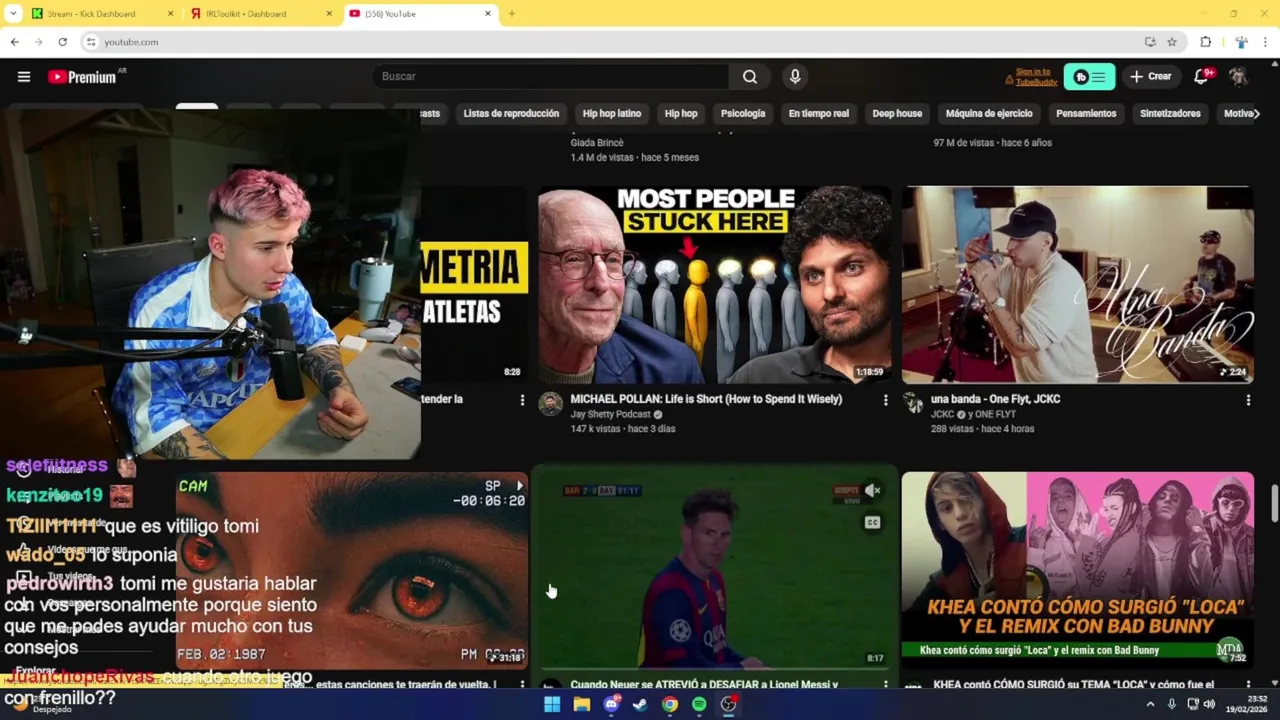The height and width of the screenshot is (720, 1280).
Task: Open Chrome from the taskbar
Action: click(x=670, y=704)
